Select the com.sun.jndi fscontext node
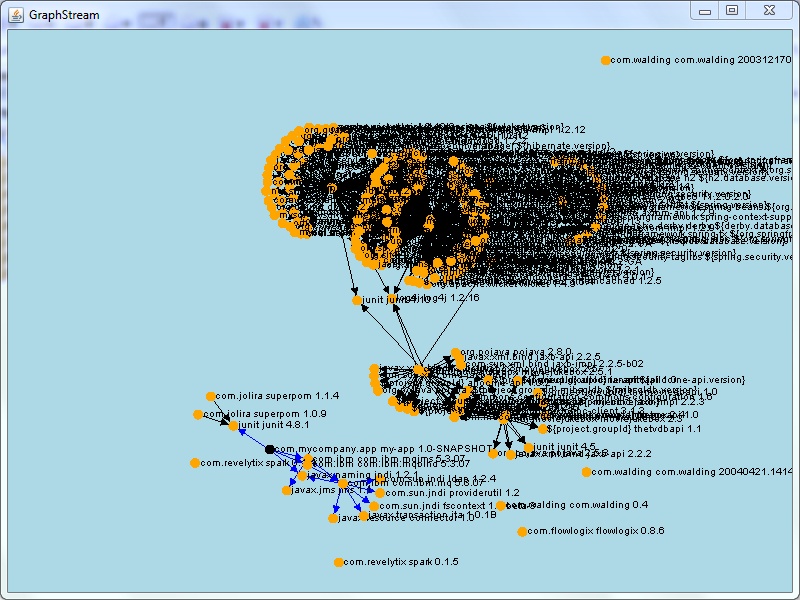 click(x=374, y=506)
